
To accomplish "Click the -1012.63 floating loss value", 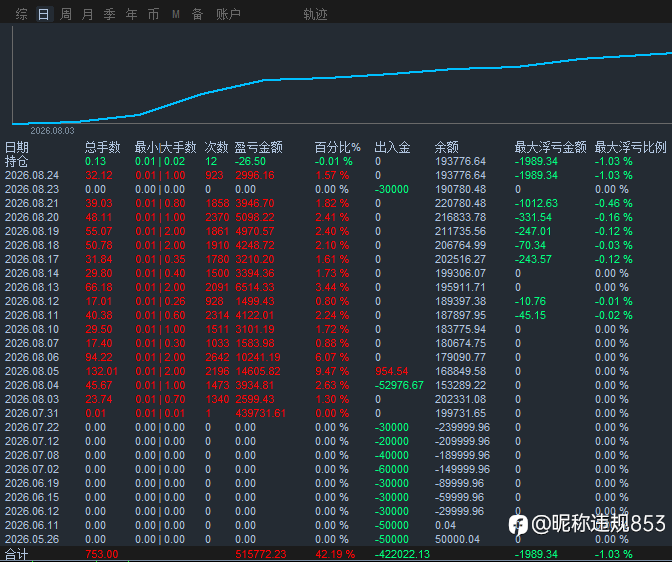I will 536,203.
